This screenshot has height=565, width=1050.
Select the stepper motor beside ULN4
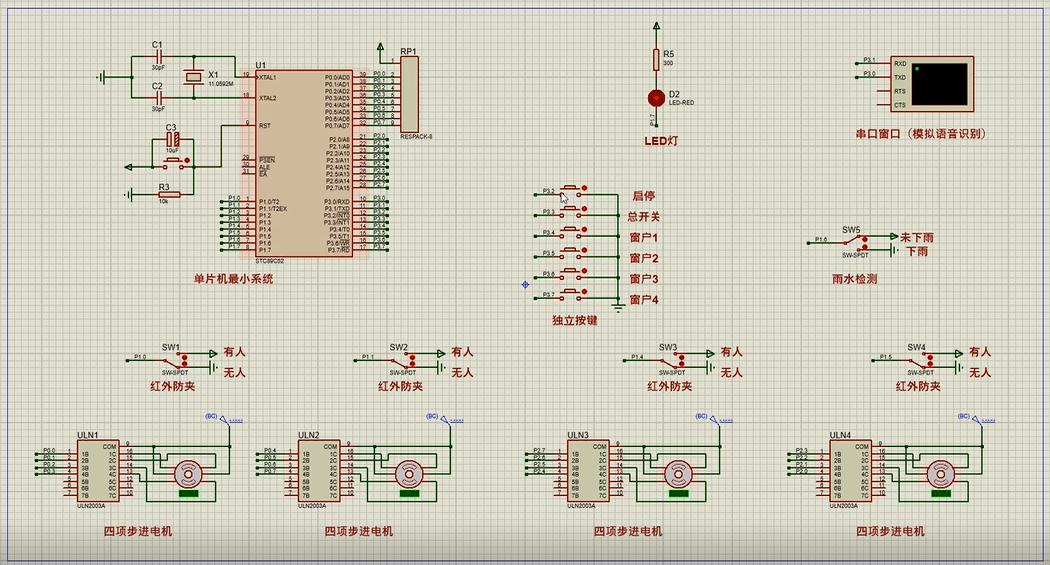tap(940, 474)
